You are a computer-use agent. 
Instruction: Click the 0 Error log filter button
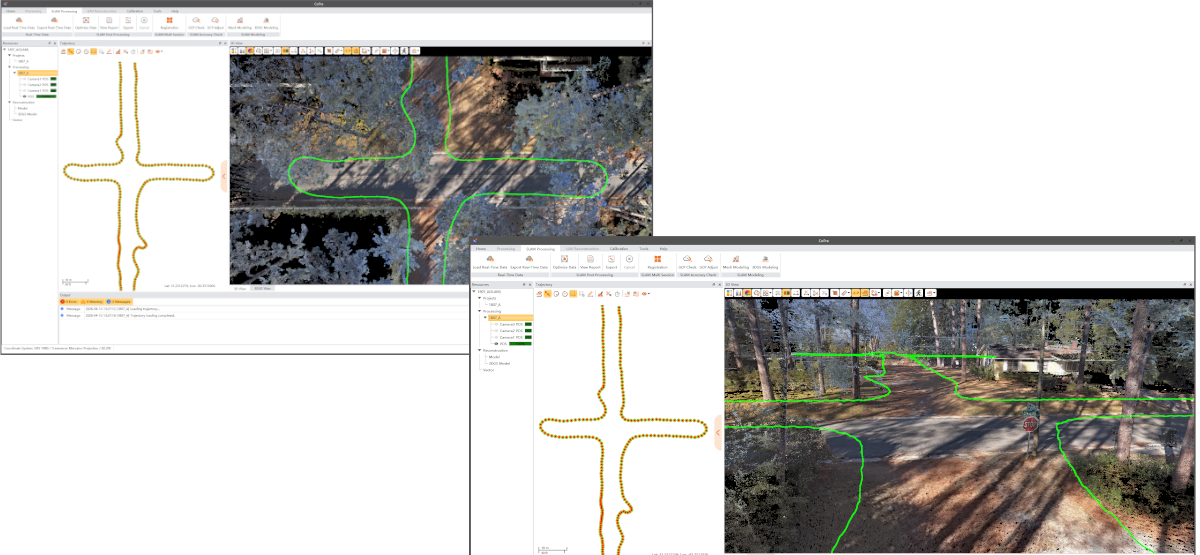70,300
